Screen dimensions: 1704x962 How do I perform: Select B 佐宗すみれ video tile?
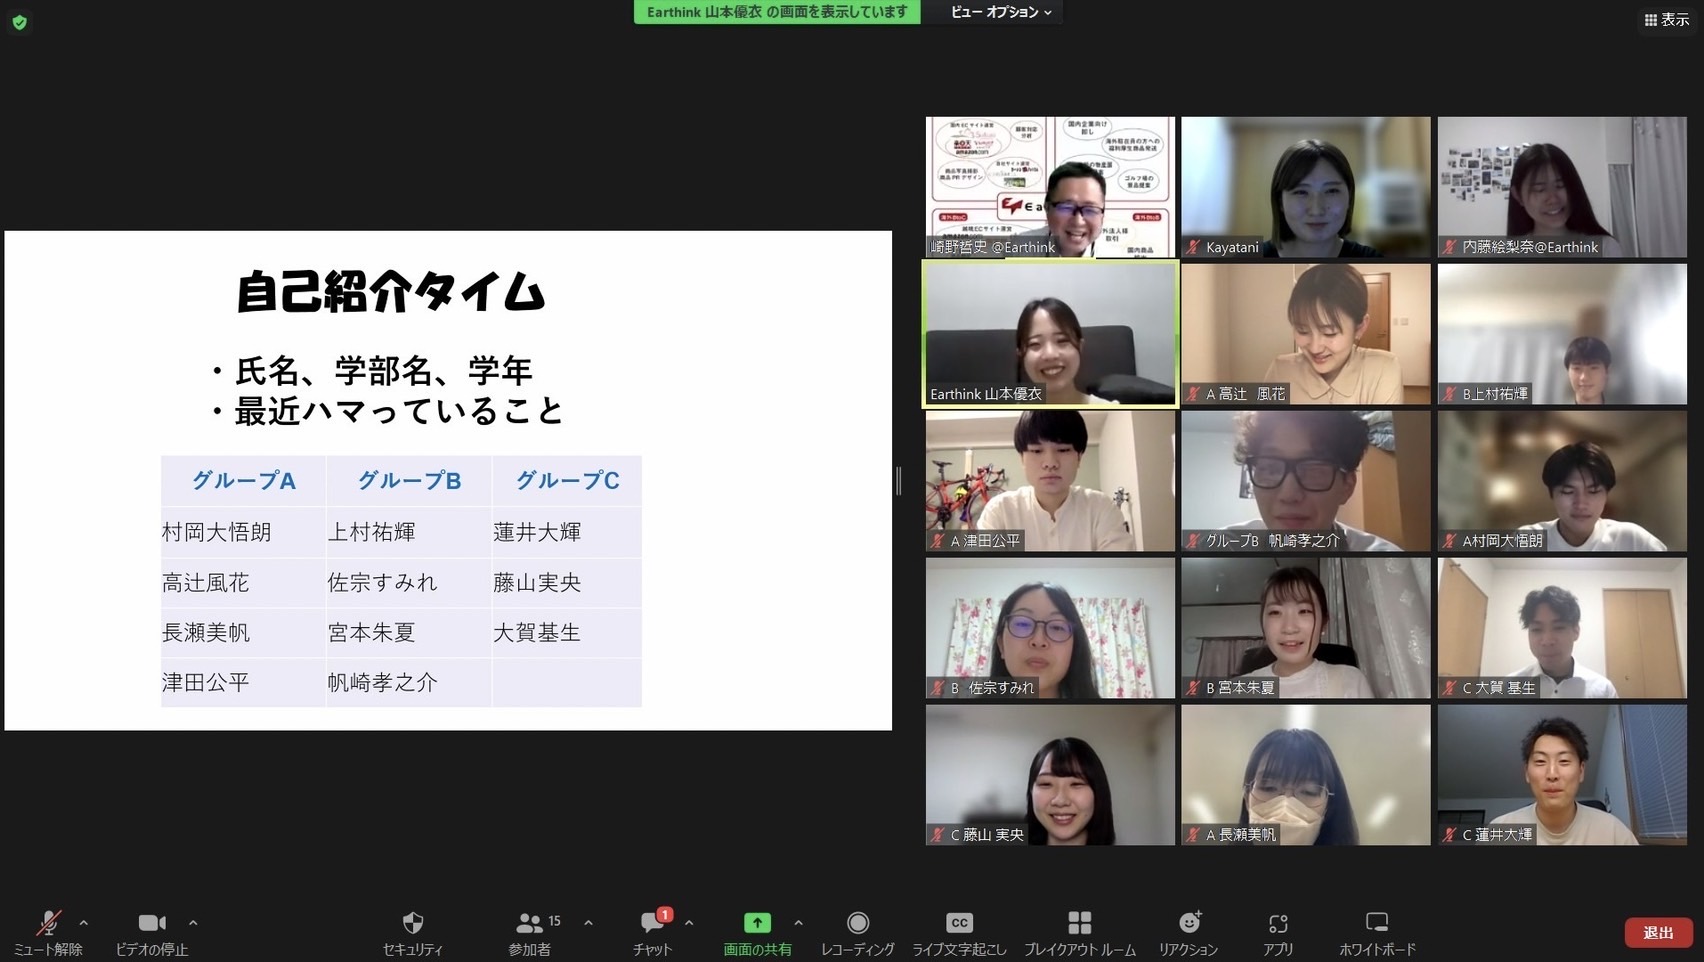(x=1050, y=628)
